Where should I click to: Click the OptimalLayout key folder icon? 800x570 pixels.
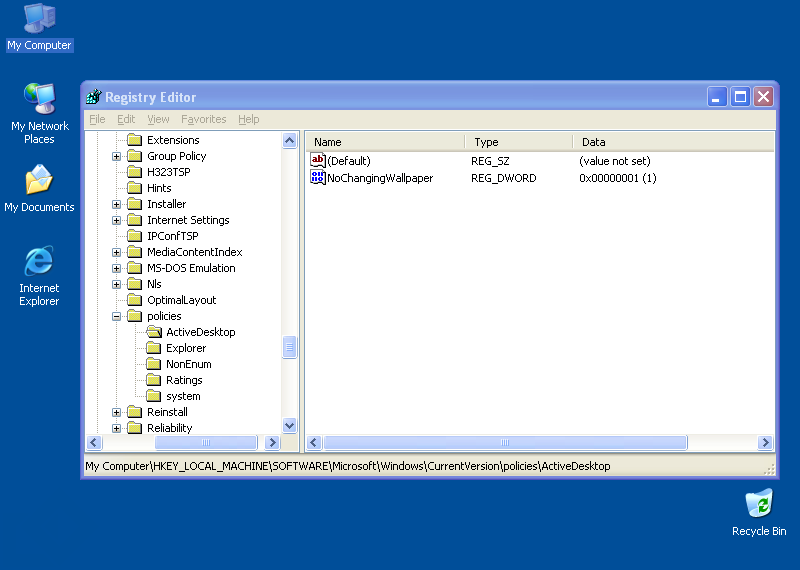[x=135, y=300]
